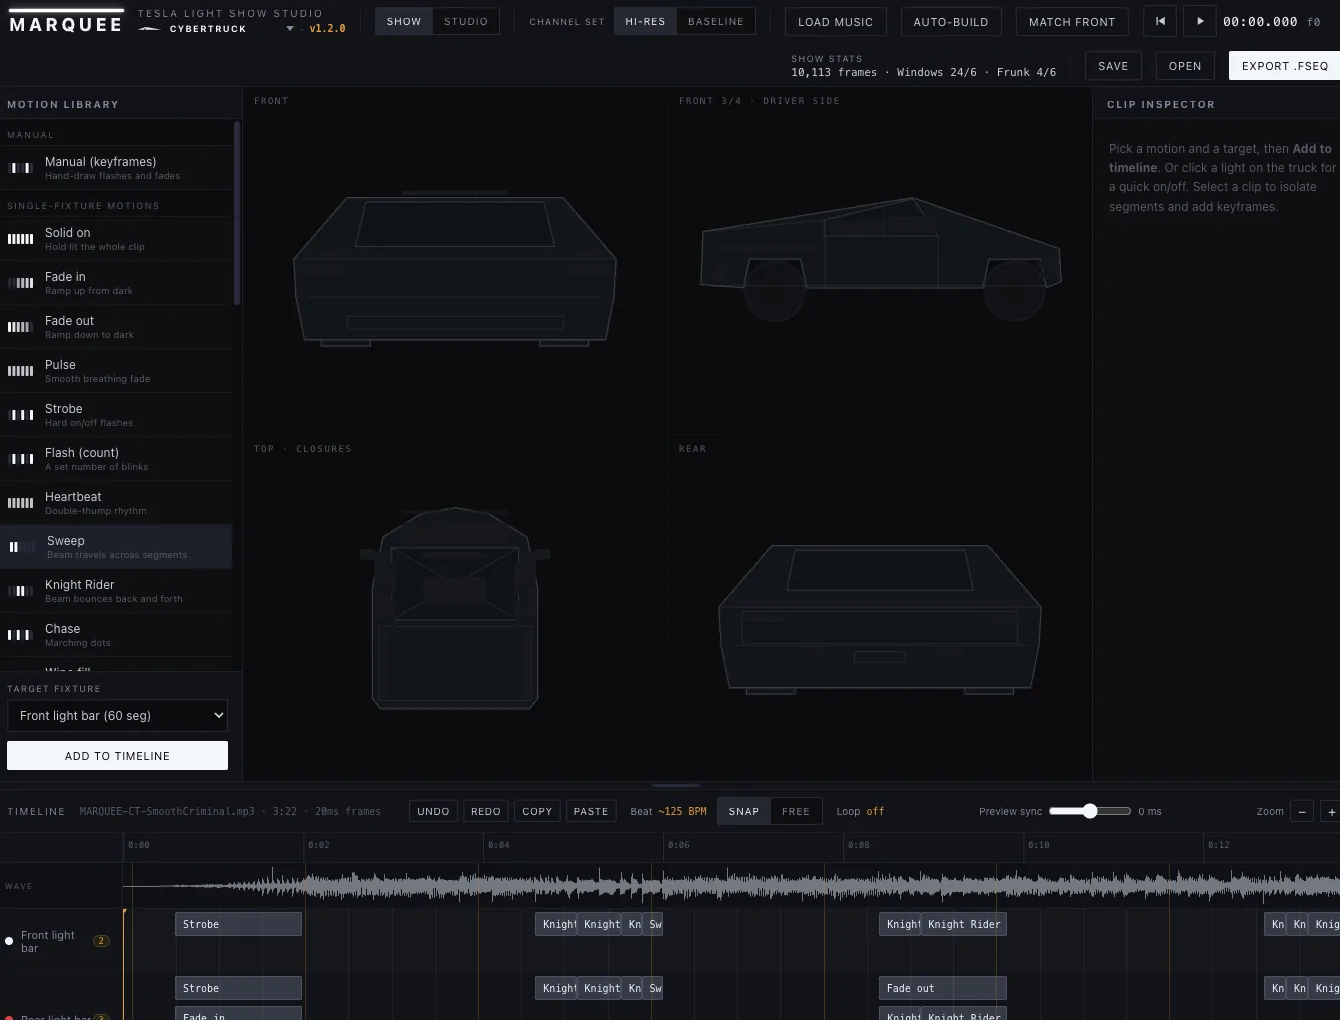The width and height of the screenshot is (1340, 1020).
Task: Click LOAD MUSIC button
Action: tap(835, 21)
